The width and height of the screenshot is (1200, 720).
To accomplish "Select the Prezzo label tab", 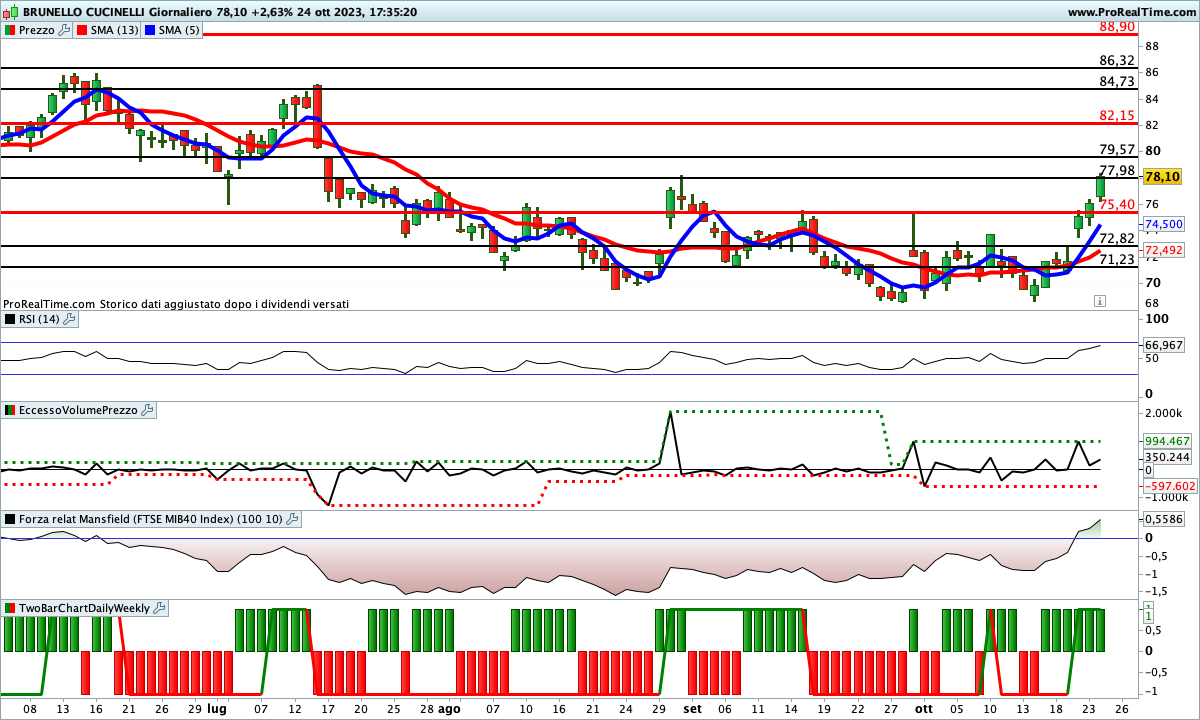I will (x=37, y=30).
